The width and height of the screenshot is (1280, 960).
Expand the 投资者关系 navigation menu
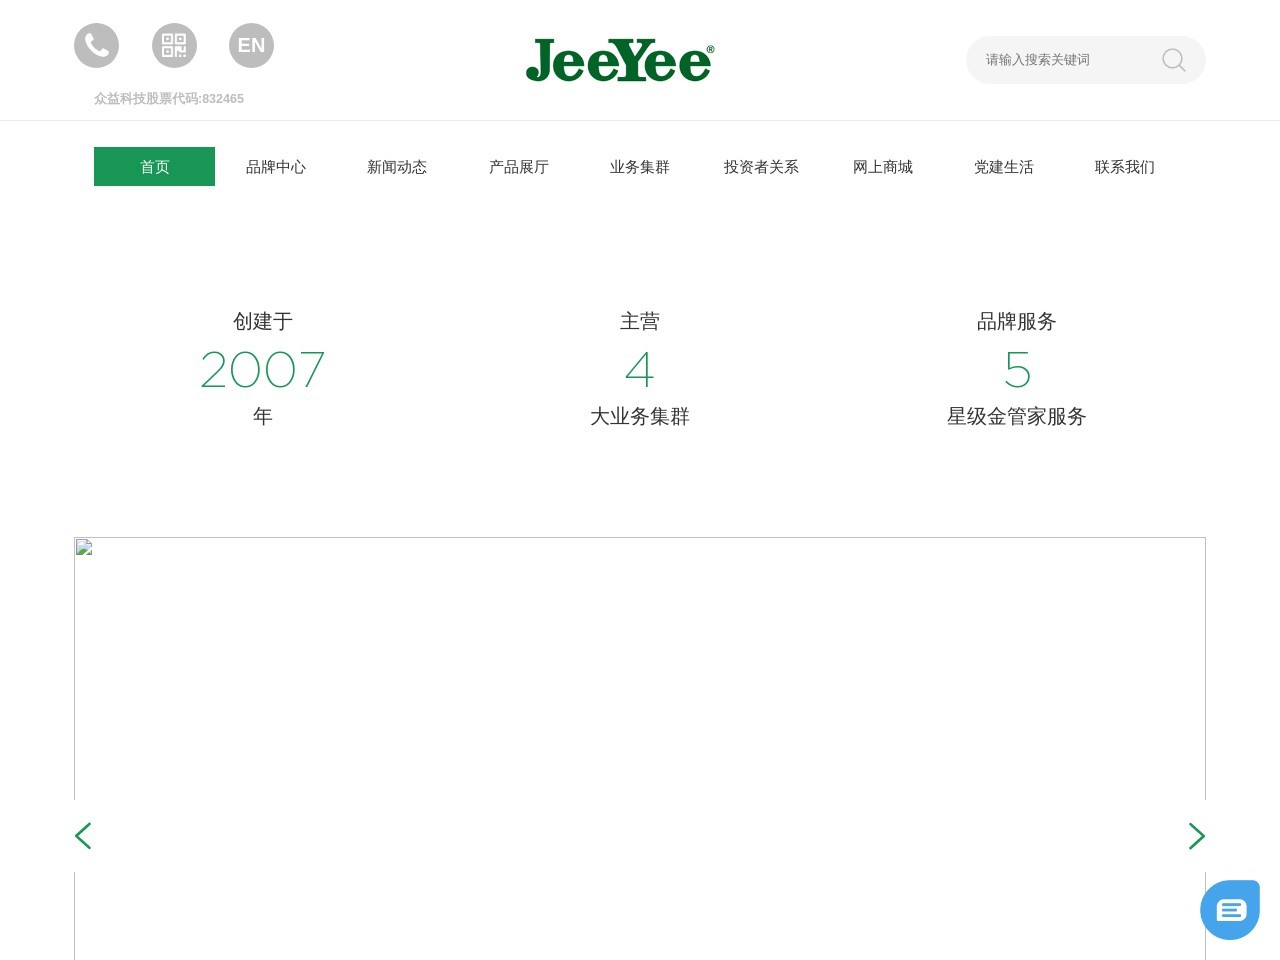(761, 167)
